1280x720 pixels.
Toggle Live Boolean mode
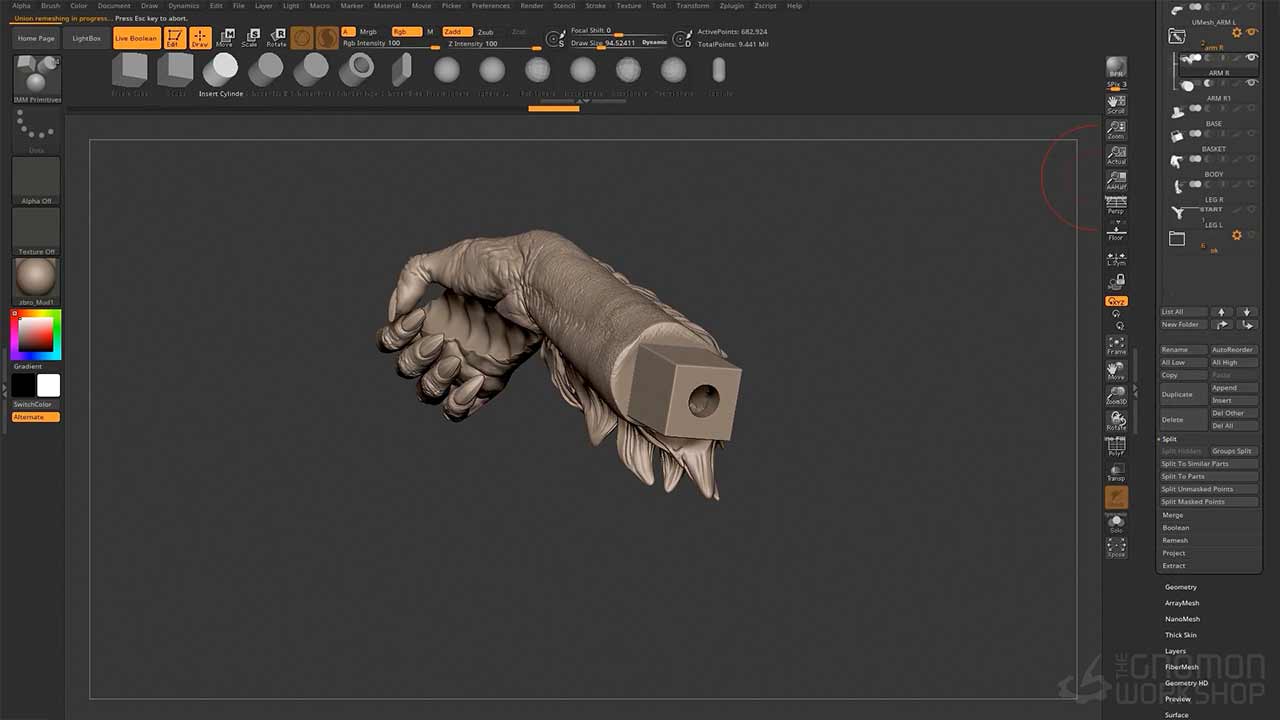click(x=136, y=38)
